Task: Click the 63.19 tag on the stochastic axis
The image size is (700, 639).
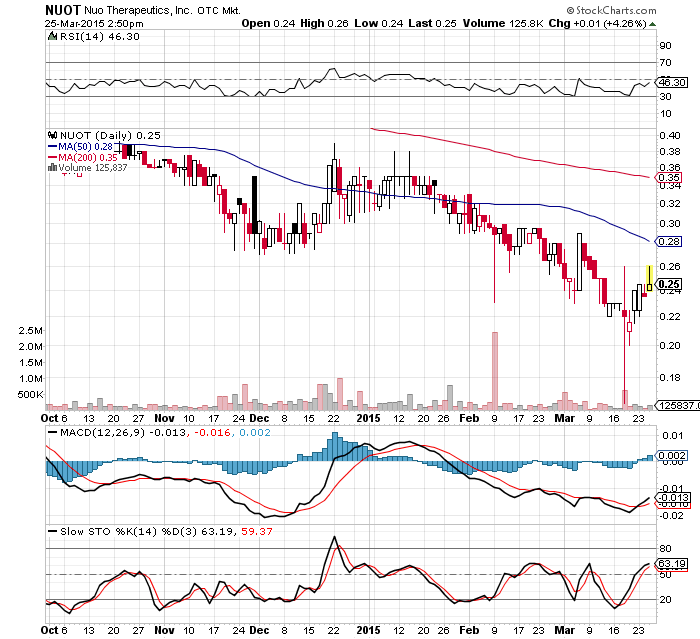Action: 672,564
